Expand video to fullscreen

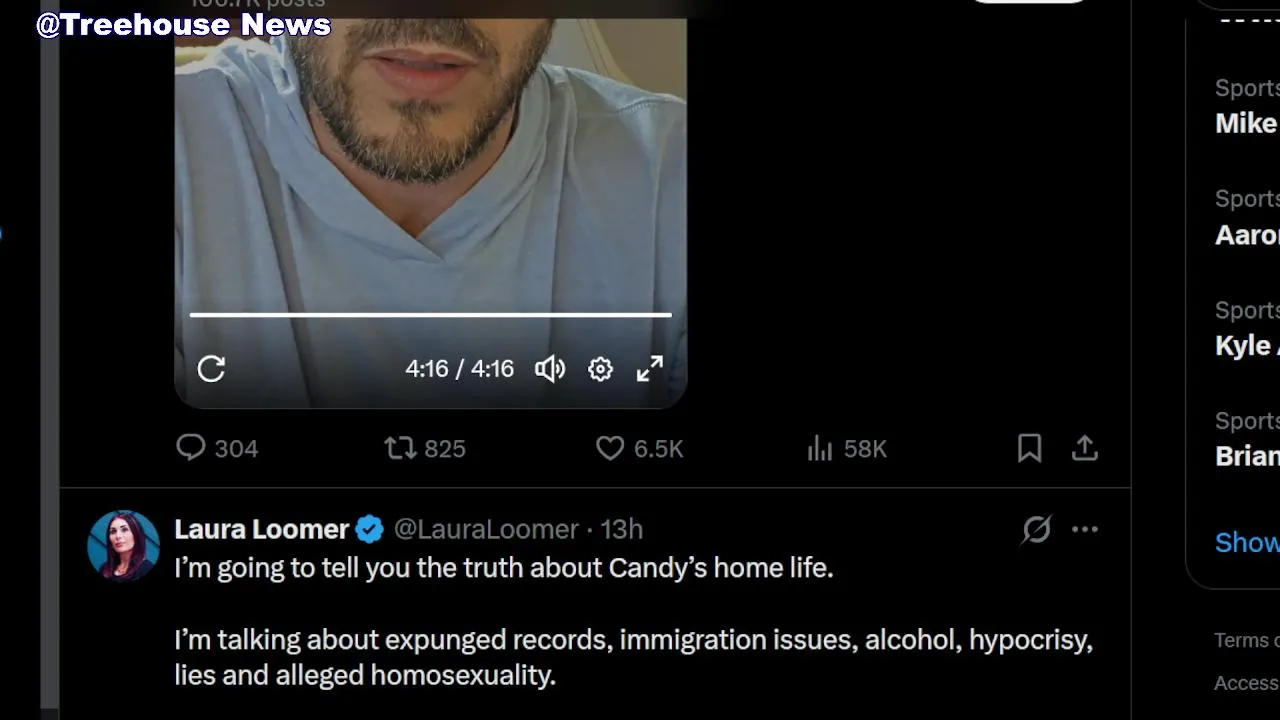(x=650, y=369)
